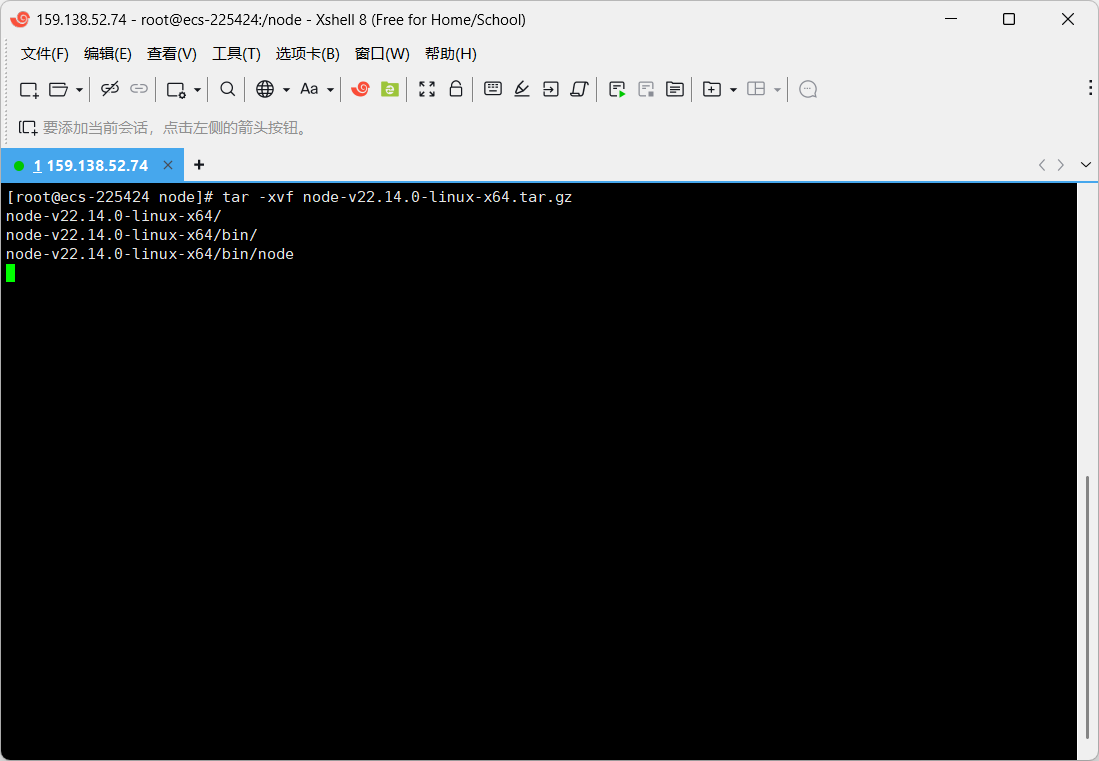1099x761 pixels.
Task: Click the New session icon
Action: (x=29, y=90)
